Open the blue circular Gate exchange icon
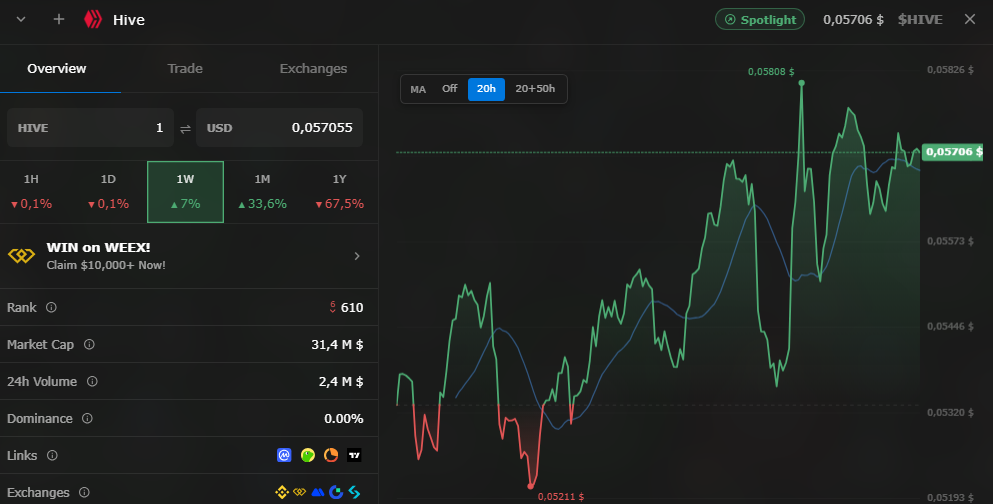Viewport: 993px width, 504px height. pyautogui.click(x=336, y=492)
